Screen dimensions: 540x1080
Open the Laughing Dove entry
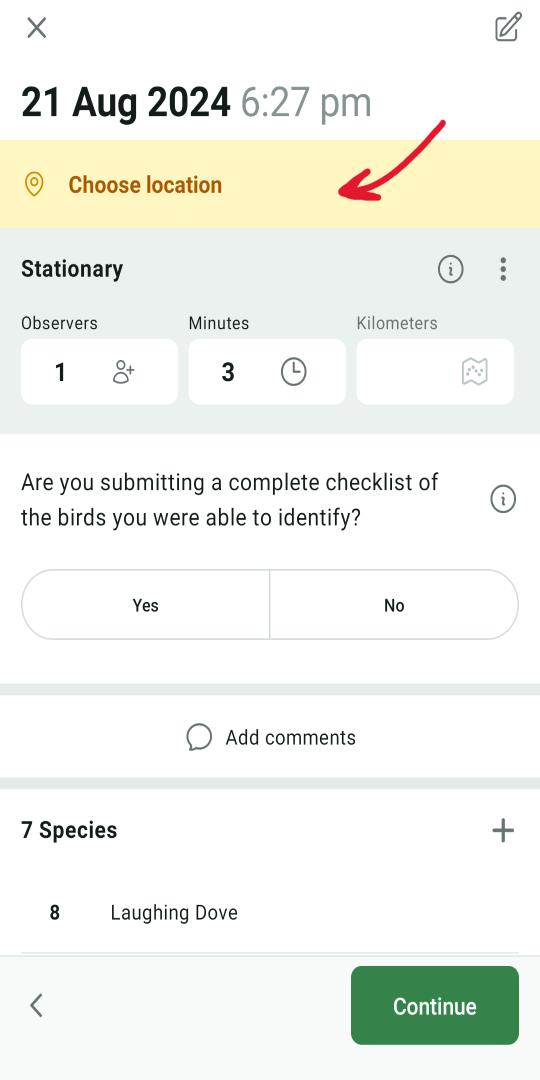tap(270, 913)
